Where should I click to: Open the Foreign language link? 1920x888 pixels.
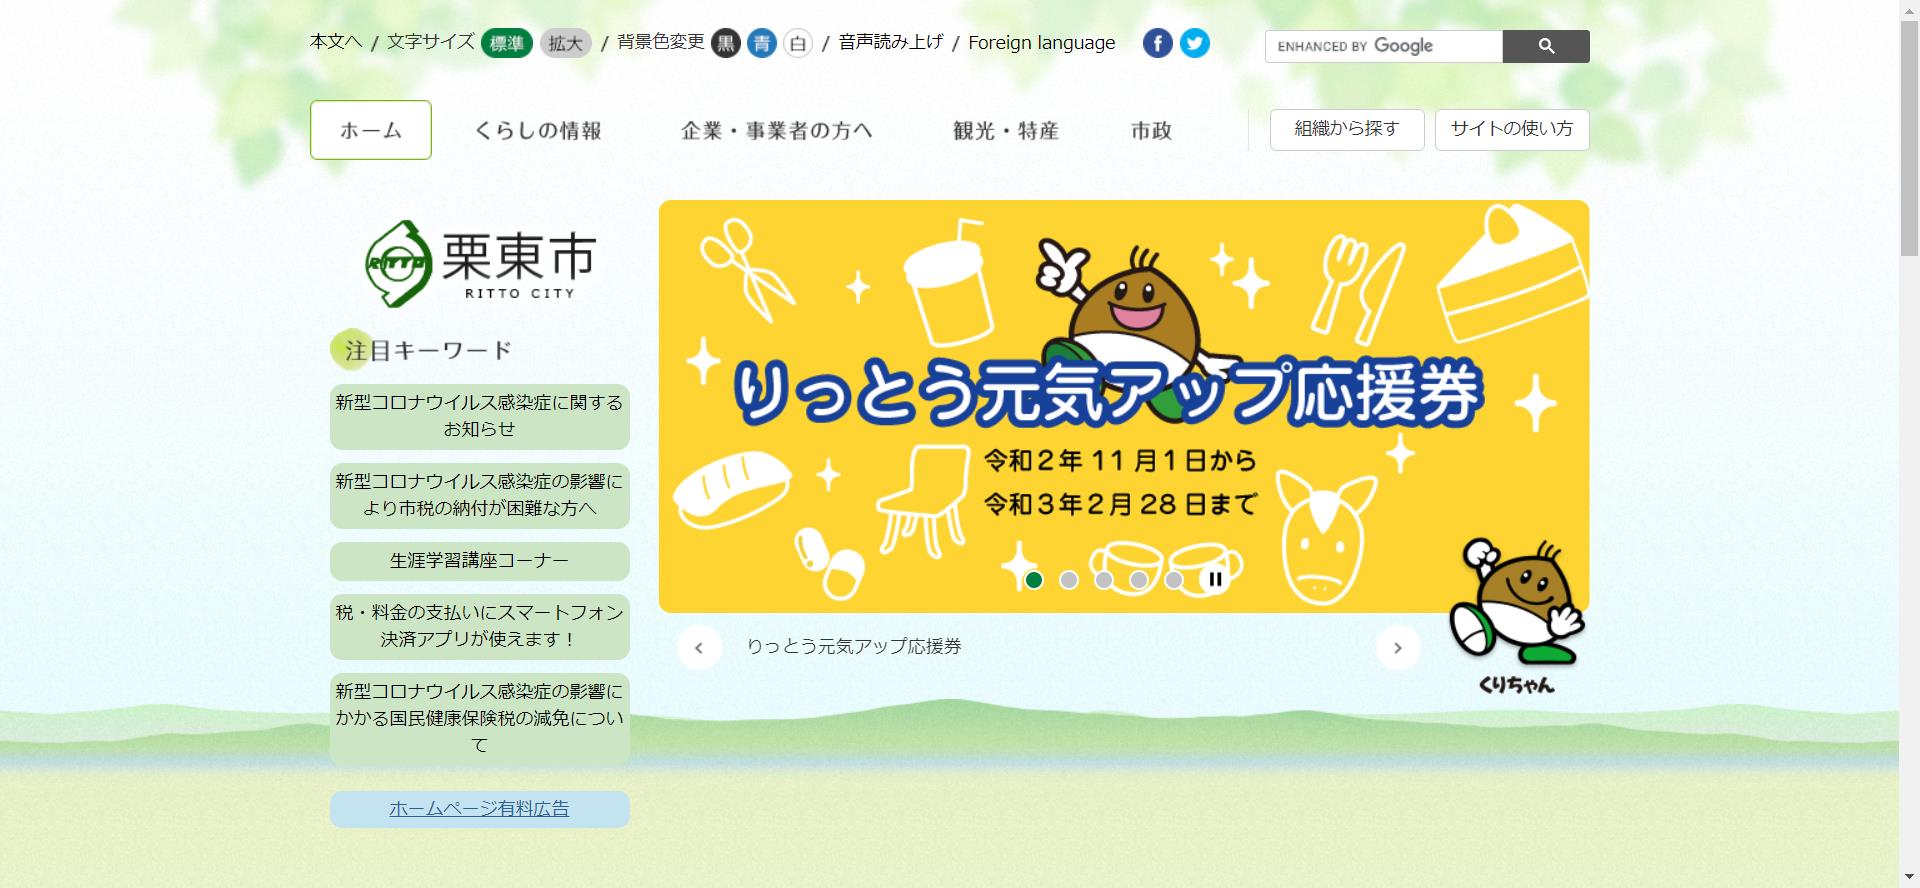pyautogui.click(x=1042, y=43)
